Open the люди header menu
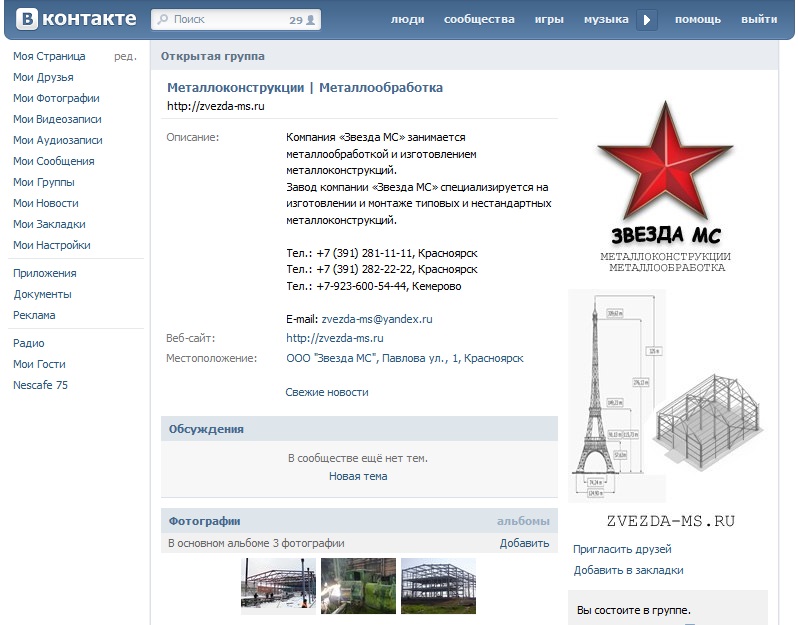 407,19
